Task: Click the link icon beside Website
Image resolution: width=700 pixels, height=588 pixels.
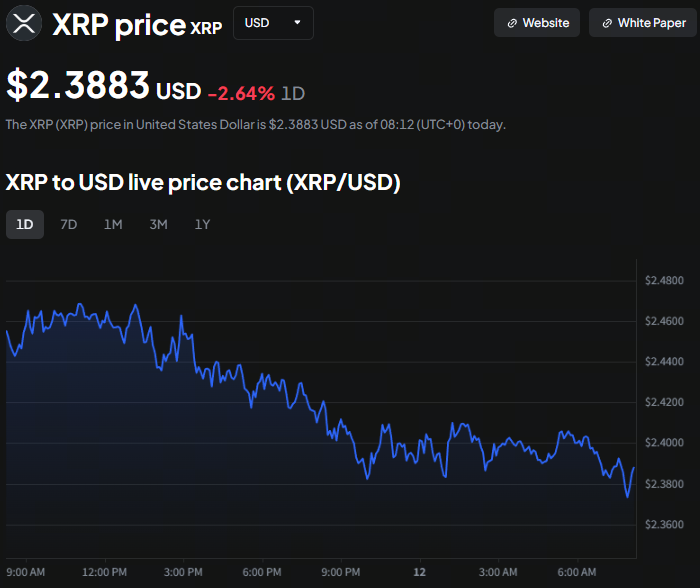Action: (512, 23)
